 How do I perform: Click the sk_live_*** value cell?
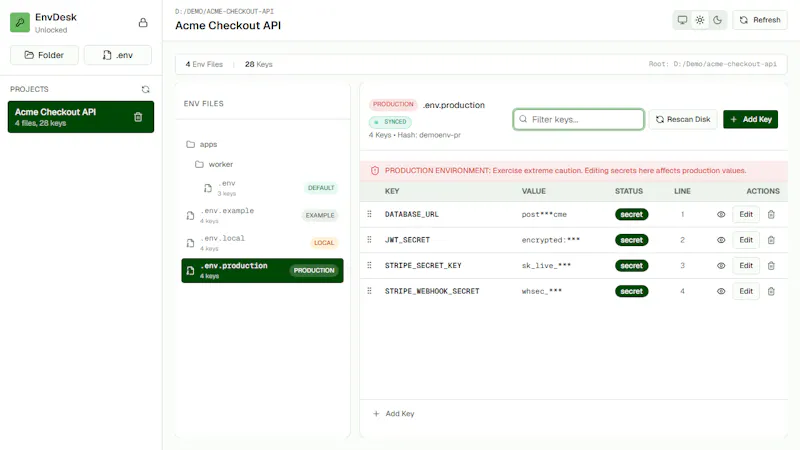click(546, 266)
